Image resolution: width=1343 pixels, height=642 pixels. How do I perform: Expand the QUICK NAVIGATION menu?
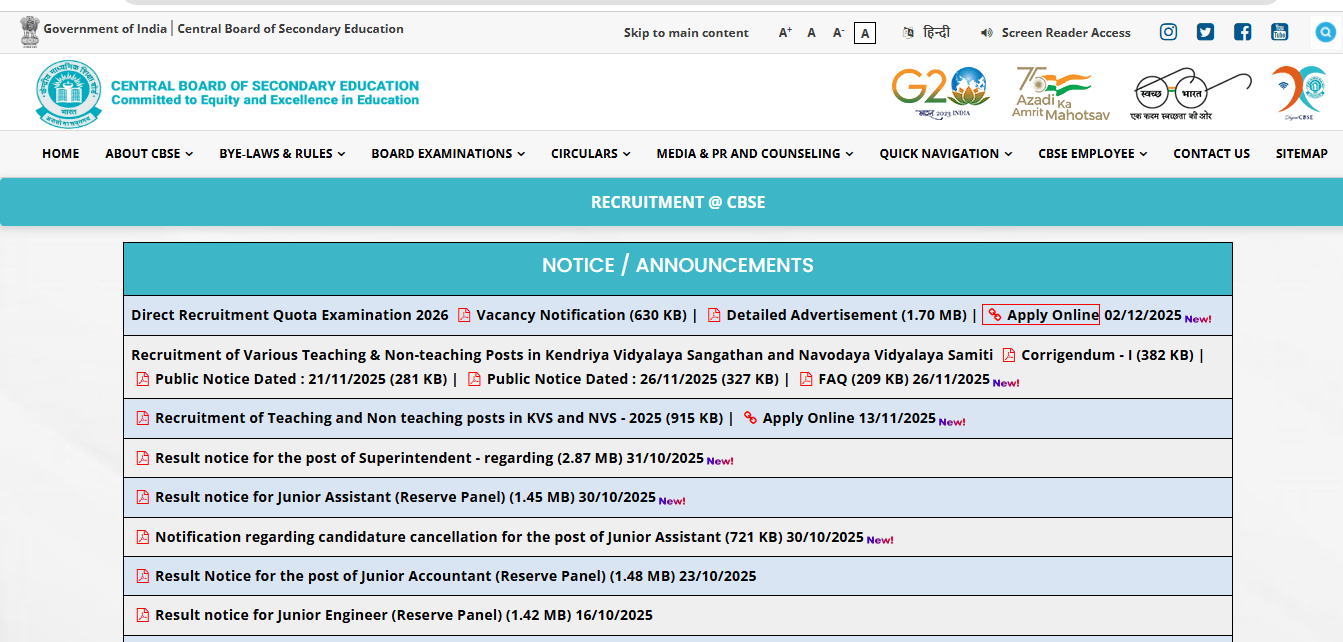point(945,153)
